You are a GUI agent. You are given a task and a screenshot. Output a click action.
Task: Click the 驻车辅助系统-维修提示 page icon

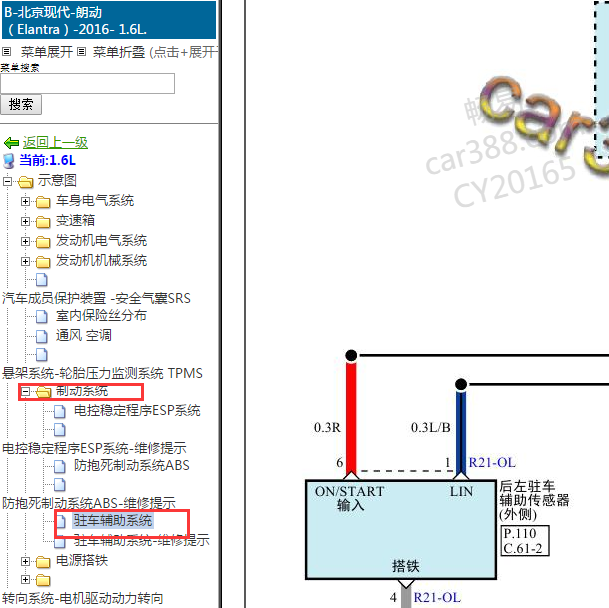(60, 541)
